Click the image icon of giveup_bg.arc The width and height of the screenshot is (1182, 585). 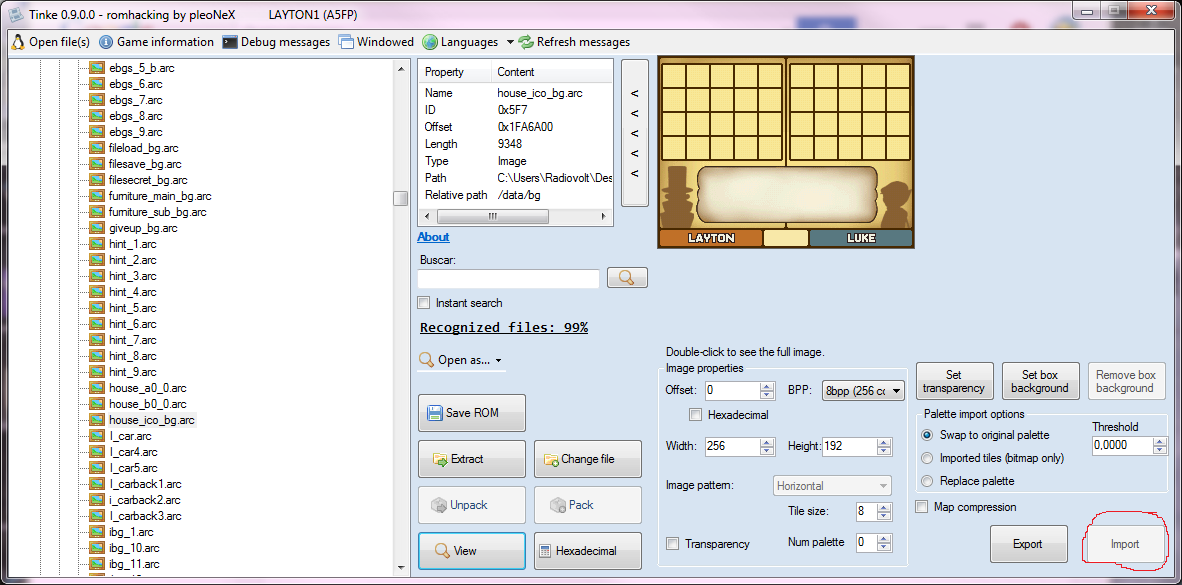pos(96,228)
